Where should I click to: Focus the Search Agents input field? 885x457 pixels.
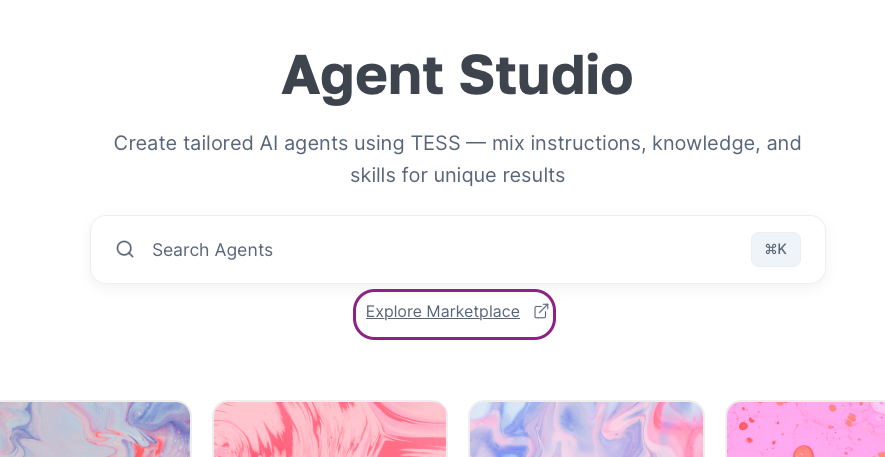point(458,249)
